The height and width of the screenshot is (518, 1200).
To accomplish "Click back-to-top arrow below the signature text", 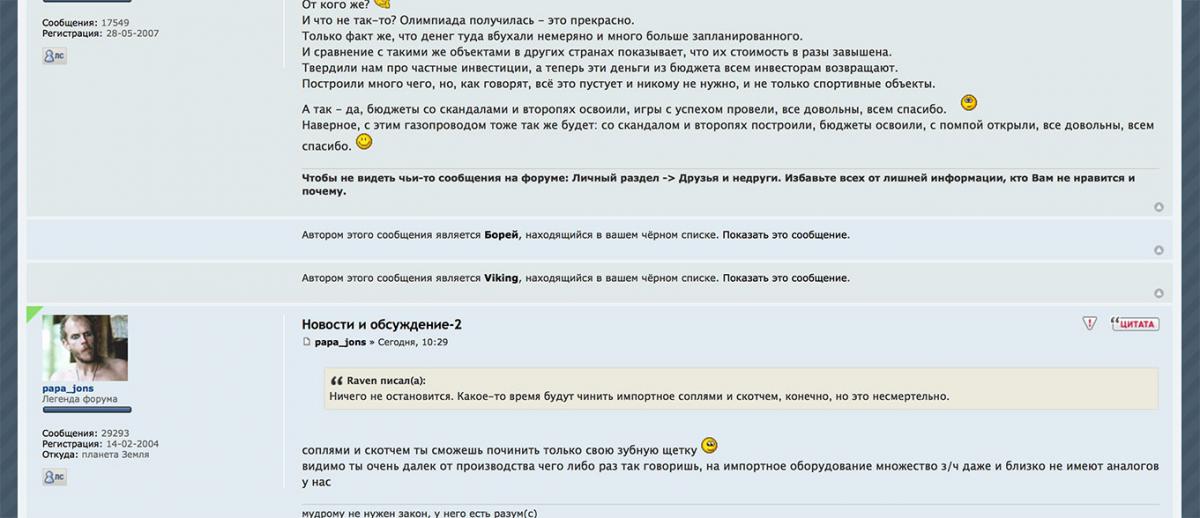I will coord(1159,207).
